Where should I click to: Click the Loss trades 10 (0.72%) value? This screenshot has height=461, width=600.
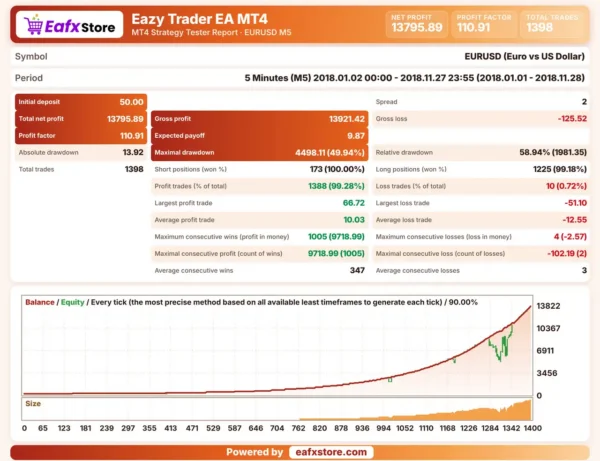click(x=566, y=186)
